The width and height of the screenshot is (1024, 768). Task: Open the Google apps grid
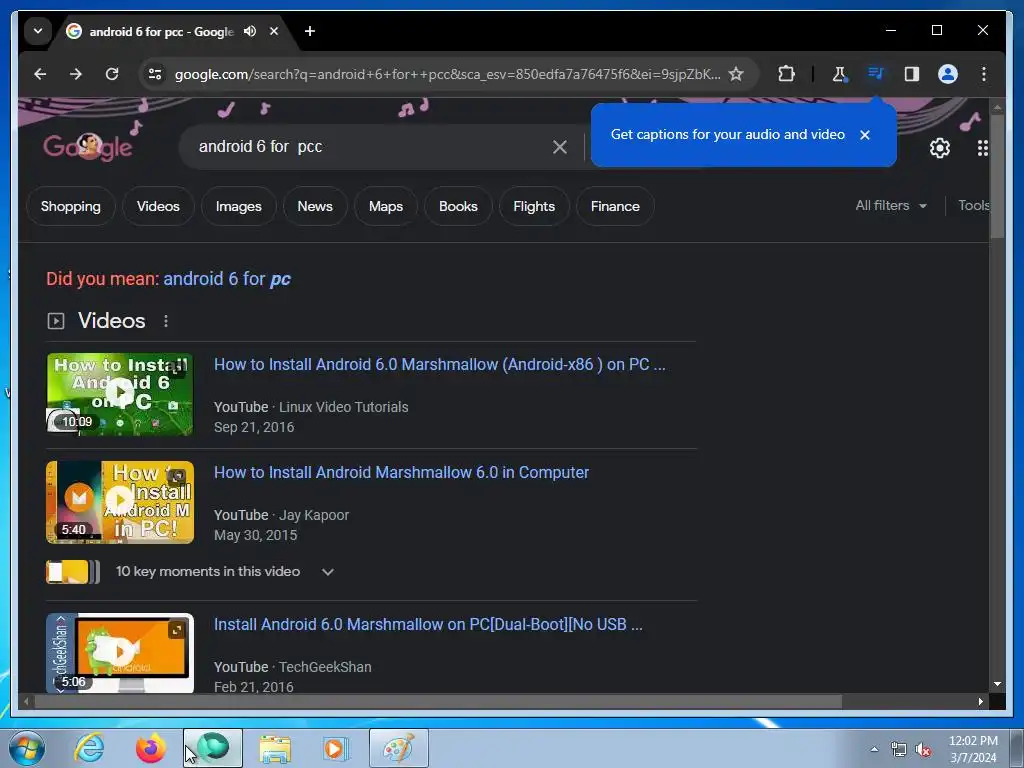coord(982,148)
